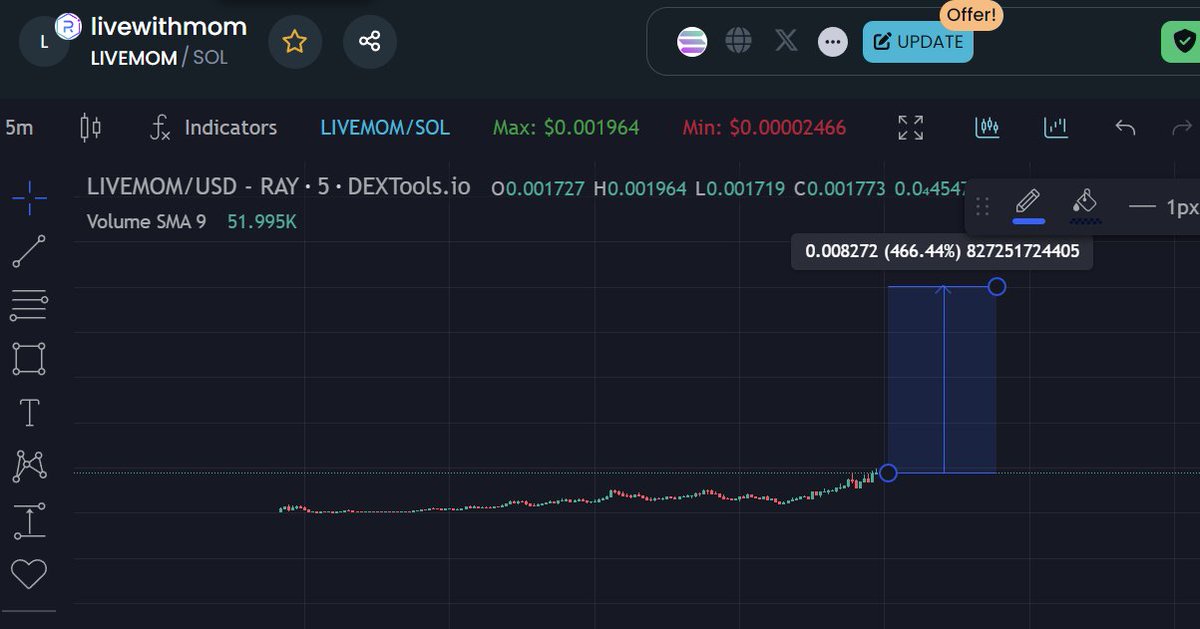The width and height of the screenshot is (1200, 629).
Task: Redo the chart action
Action: pyautogui.click(x=1182, y=127)
